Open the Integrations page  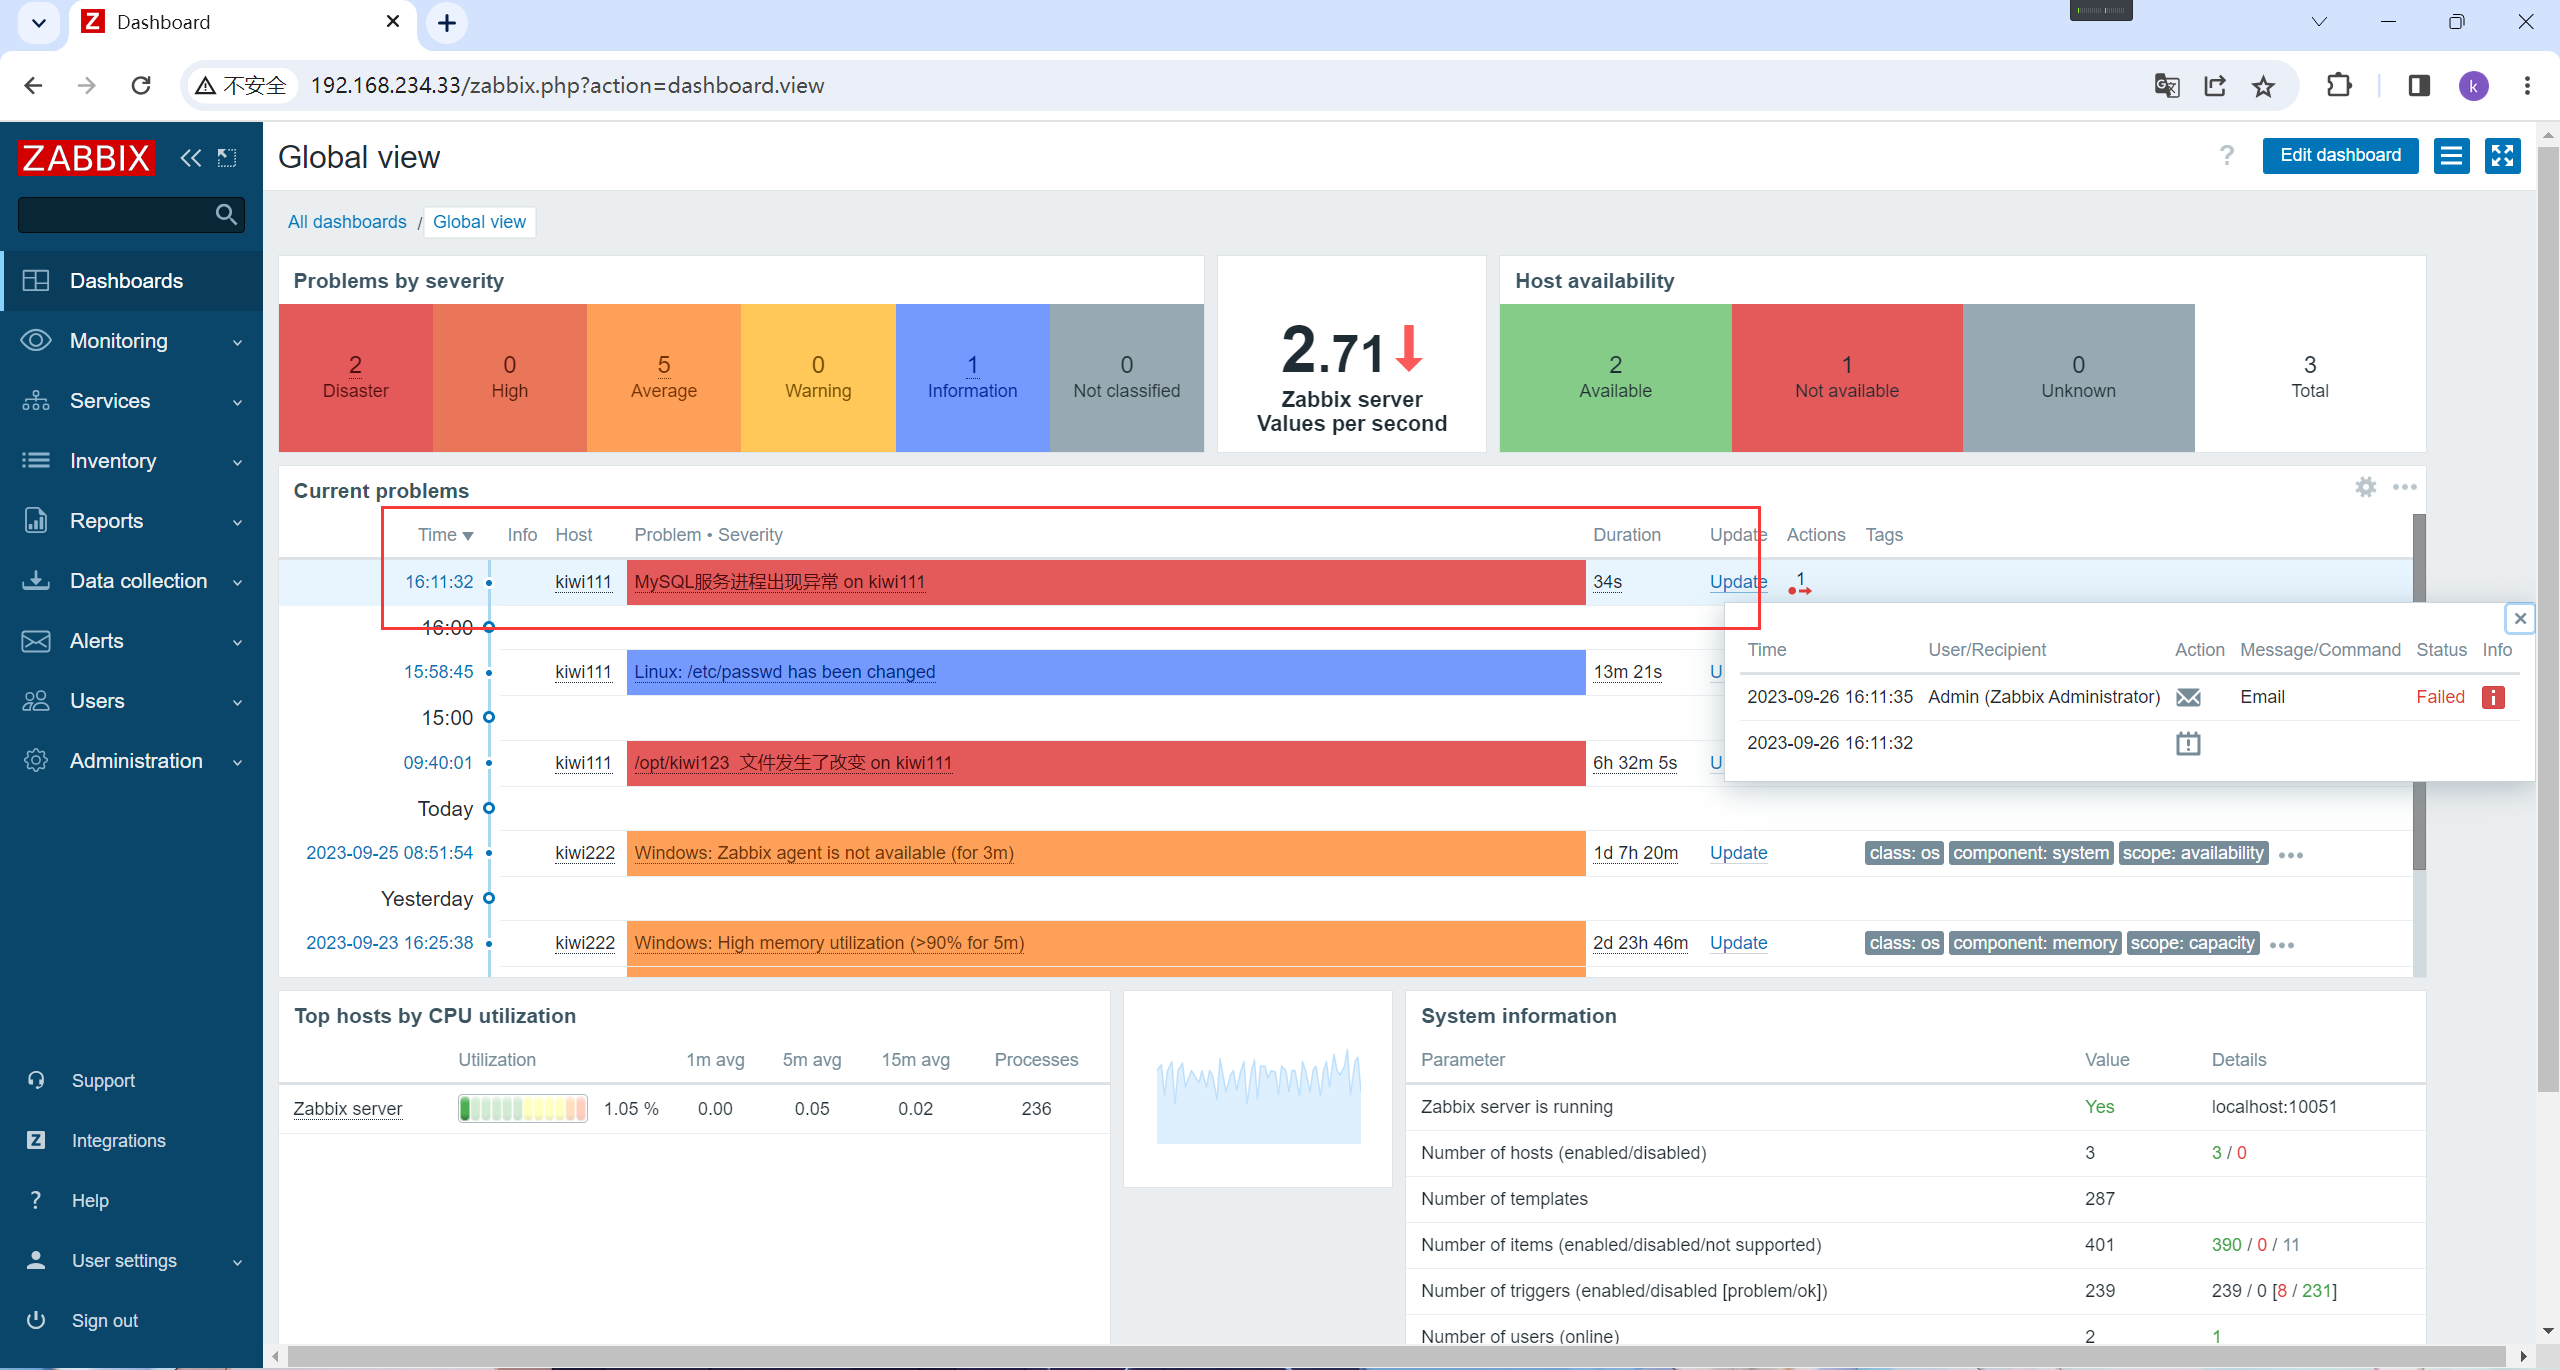118,1141
